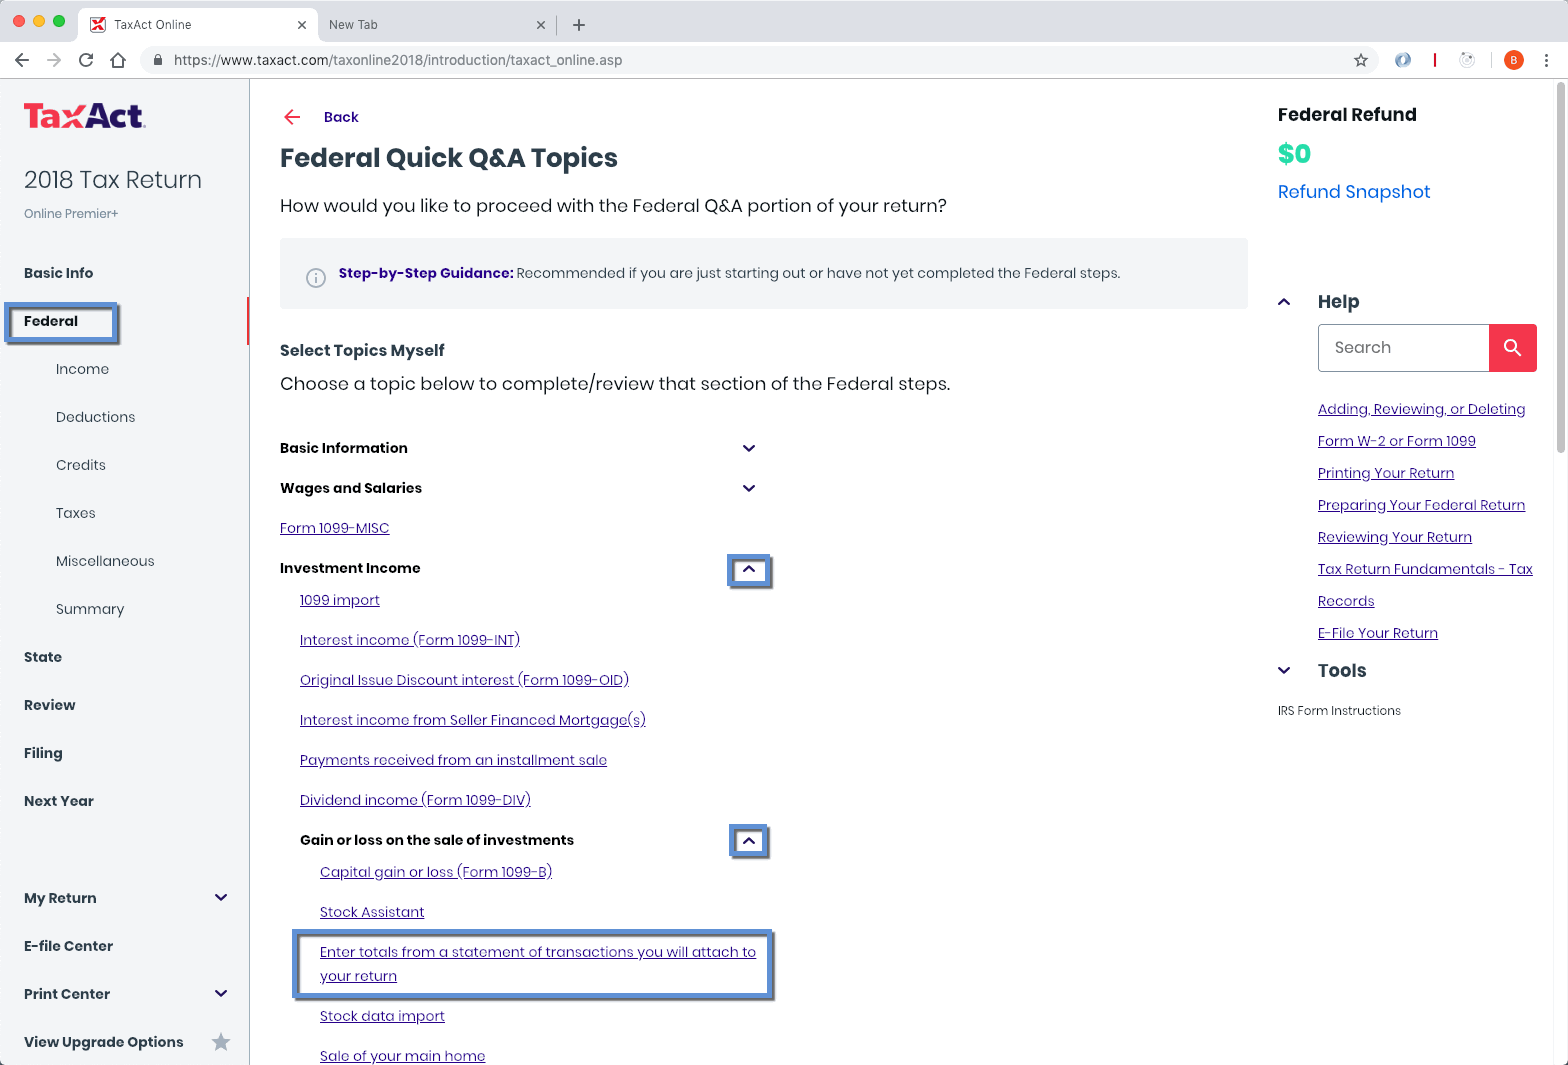This screenshot has width=1568, height=1065.
Task: Open Payments received from an installment sale
Action: click(453, 760)
